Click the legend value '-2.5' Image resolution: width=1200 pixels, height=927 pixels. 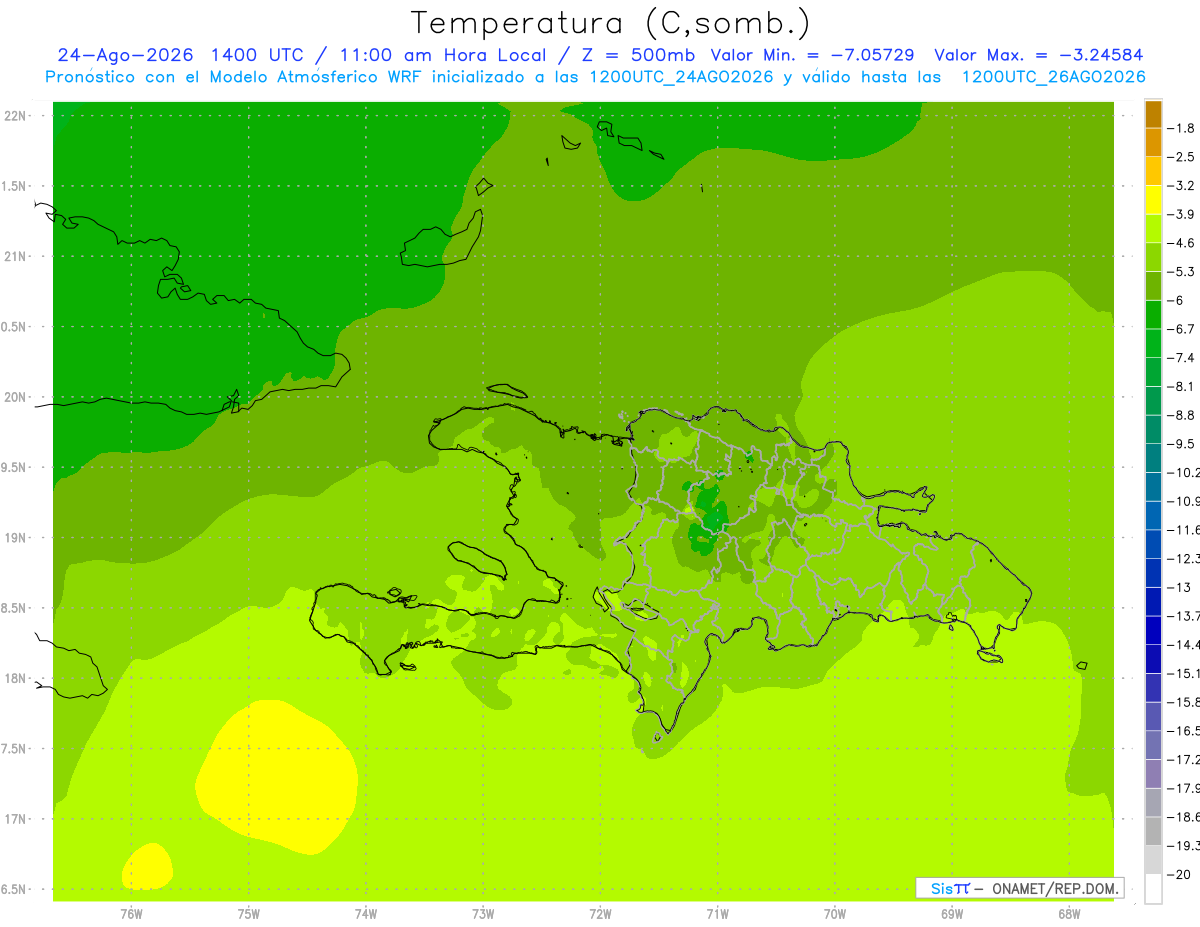pyautogui.click(x=1181, y=157)
